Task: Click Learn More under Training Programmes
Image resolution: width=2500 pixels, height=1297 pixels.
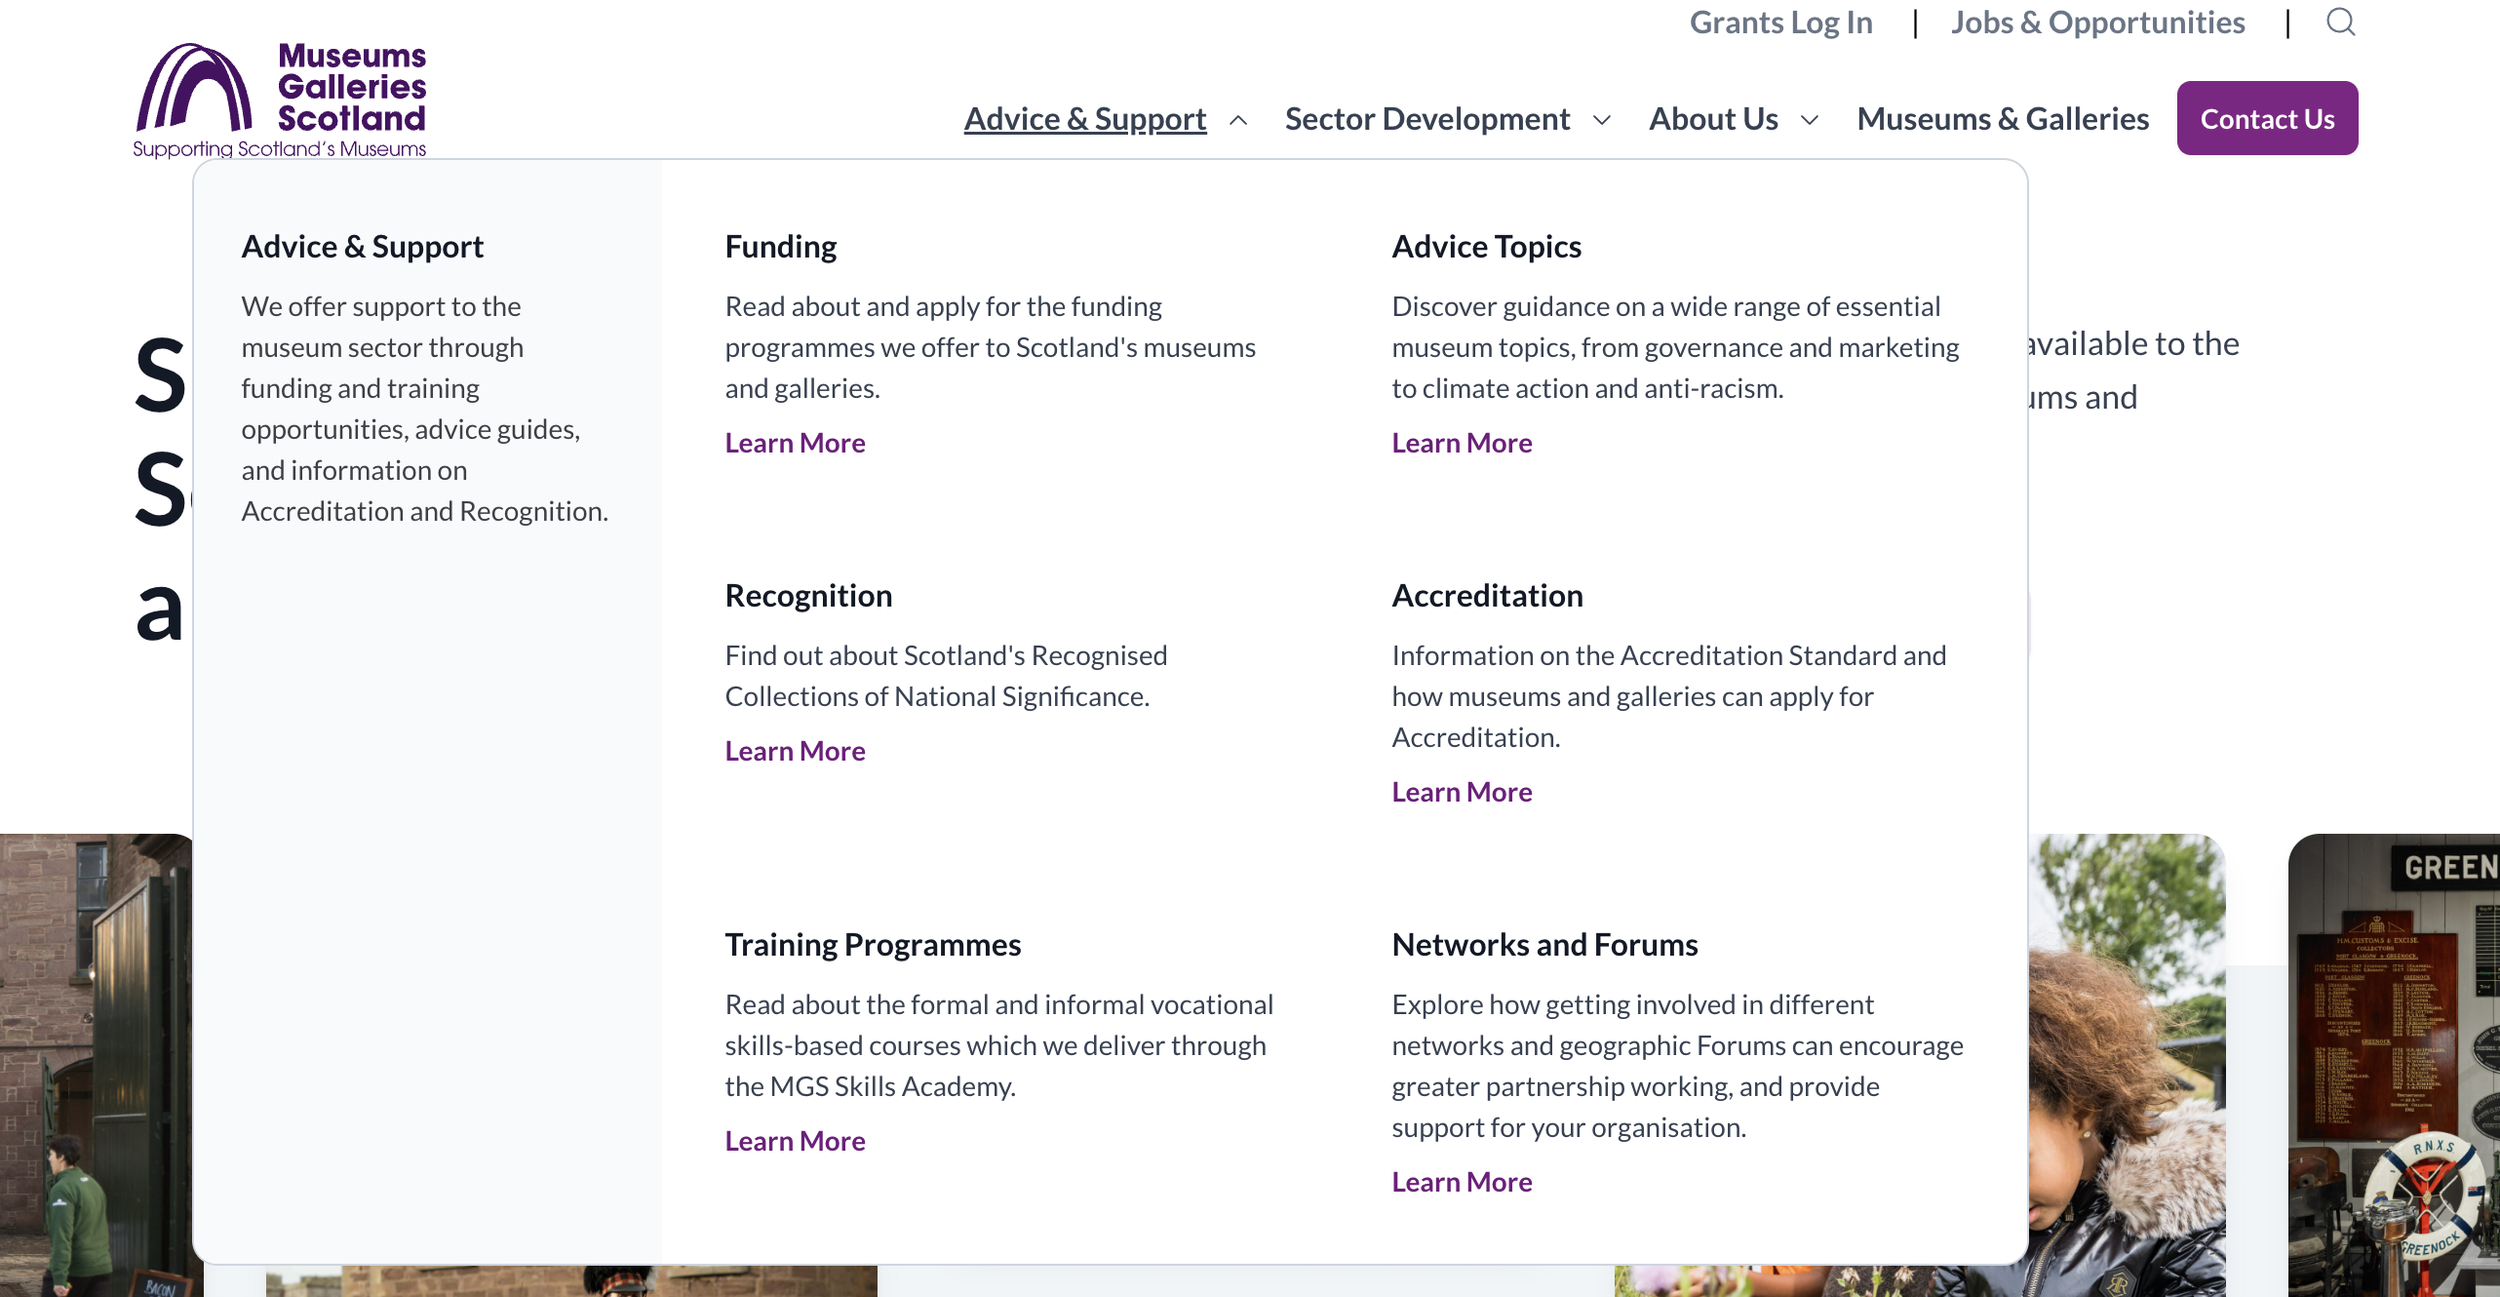Action: point(795,1141)
